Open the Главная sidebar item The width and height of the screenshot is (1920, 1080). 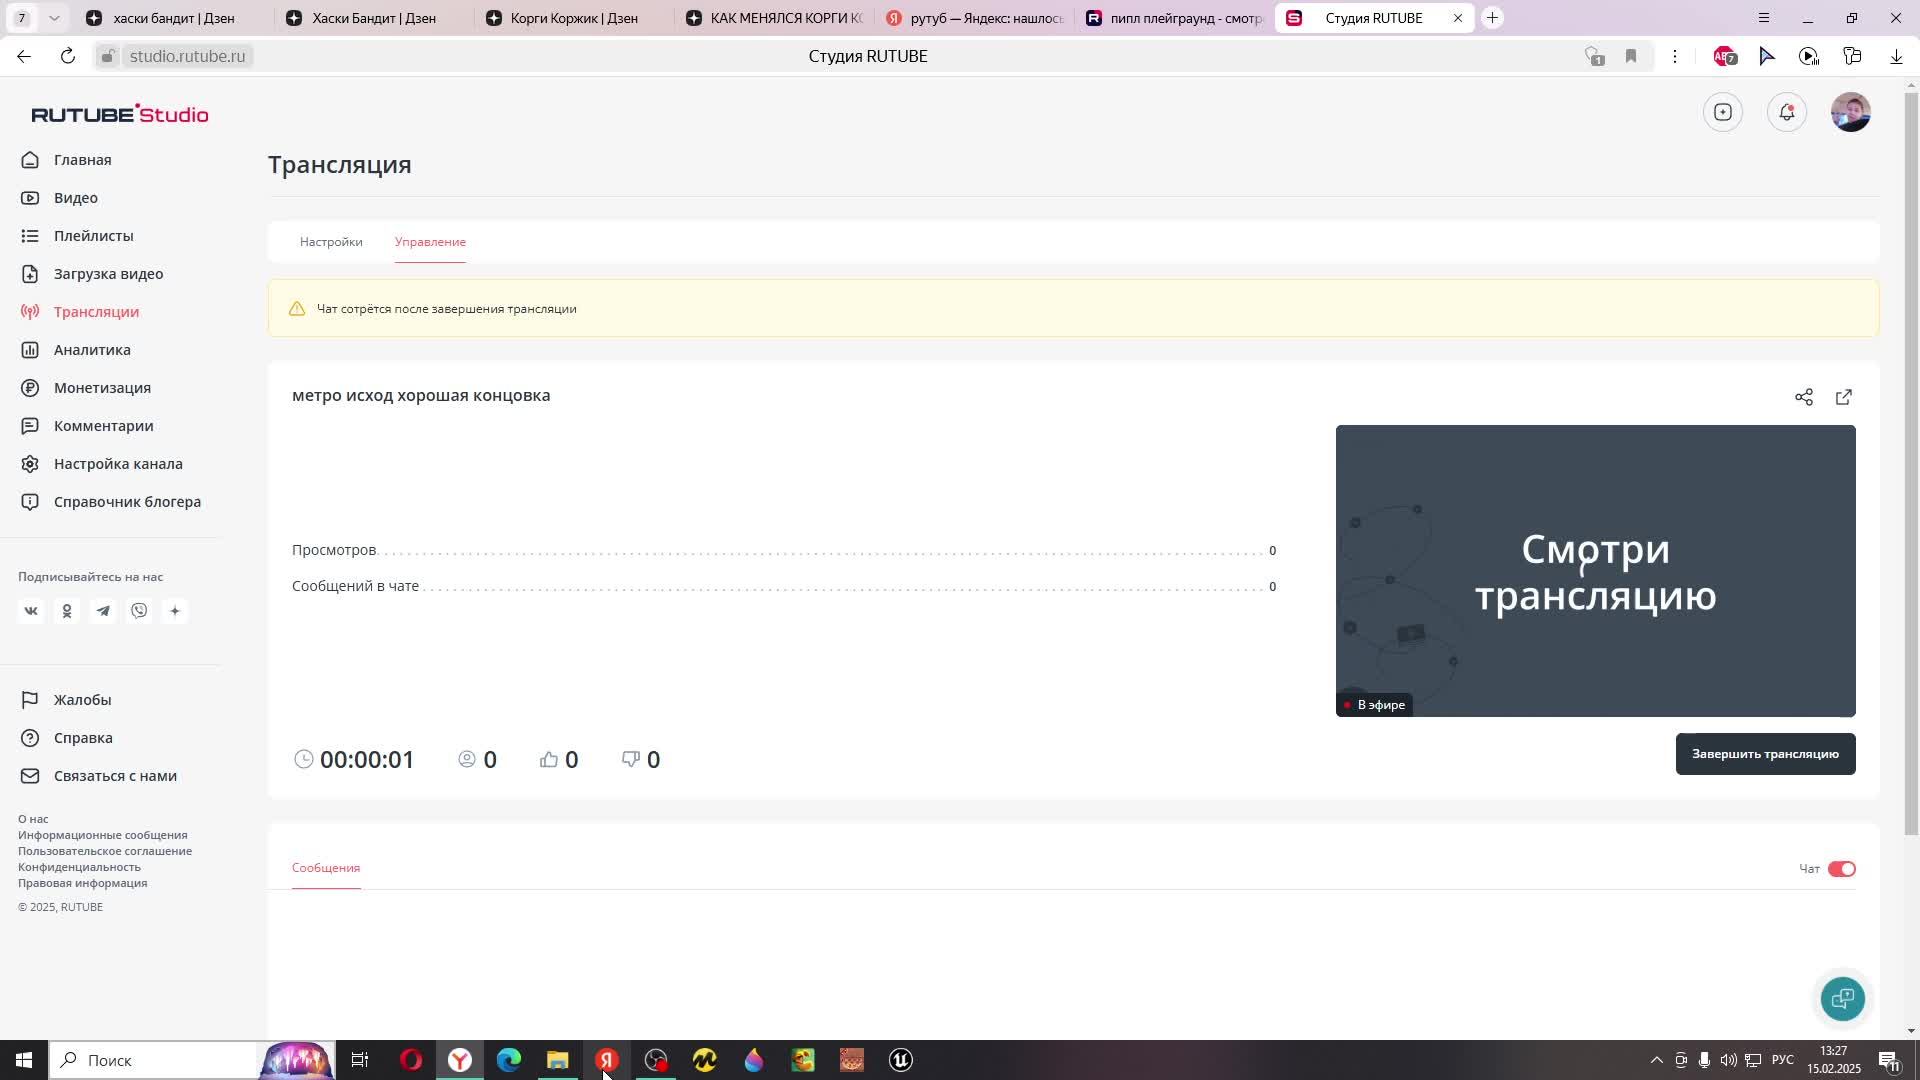82,160
